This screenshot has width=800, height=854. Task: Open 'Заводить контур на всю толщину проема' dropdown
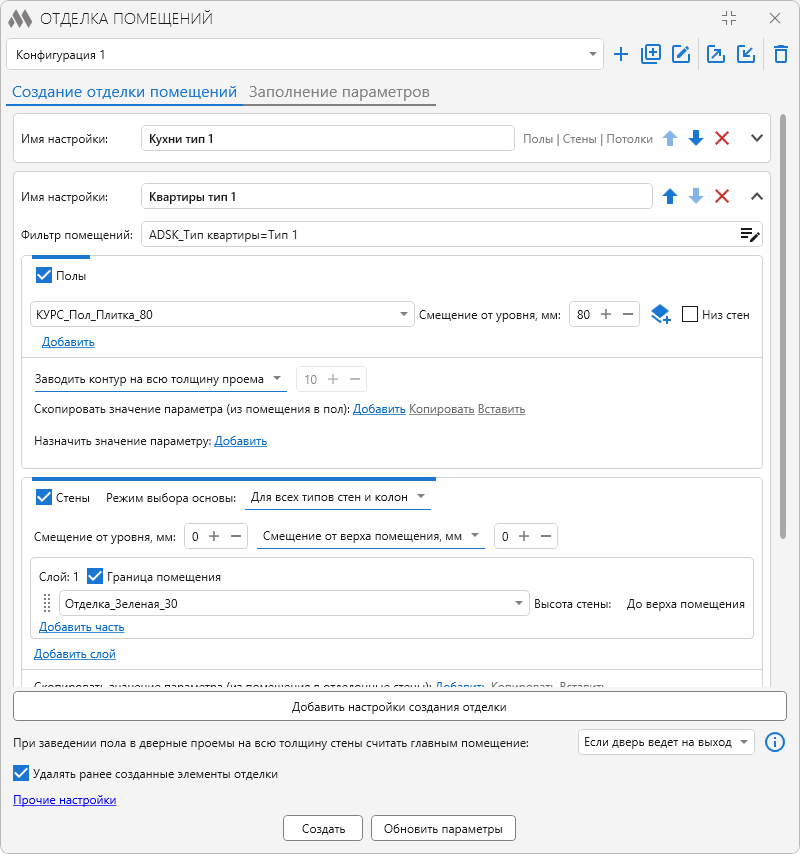[160, 379]
